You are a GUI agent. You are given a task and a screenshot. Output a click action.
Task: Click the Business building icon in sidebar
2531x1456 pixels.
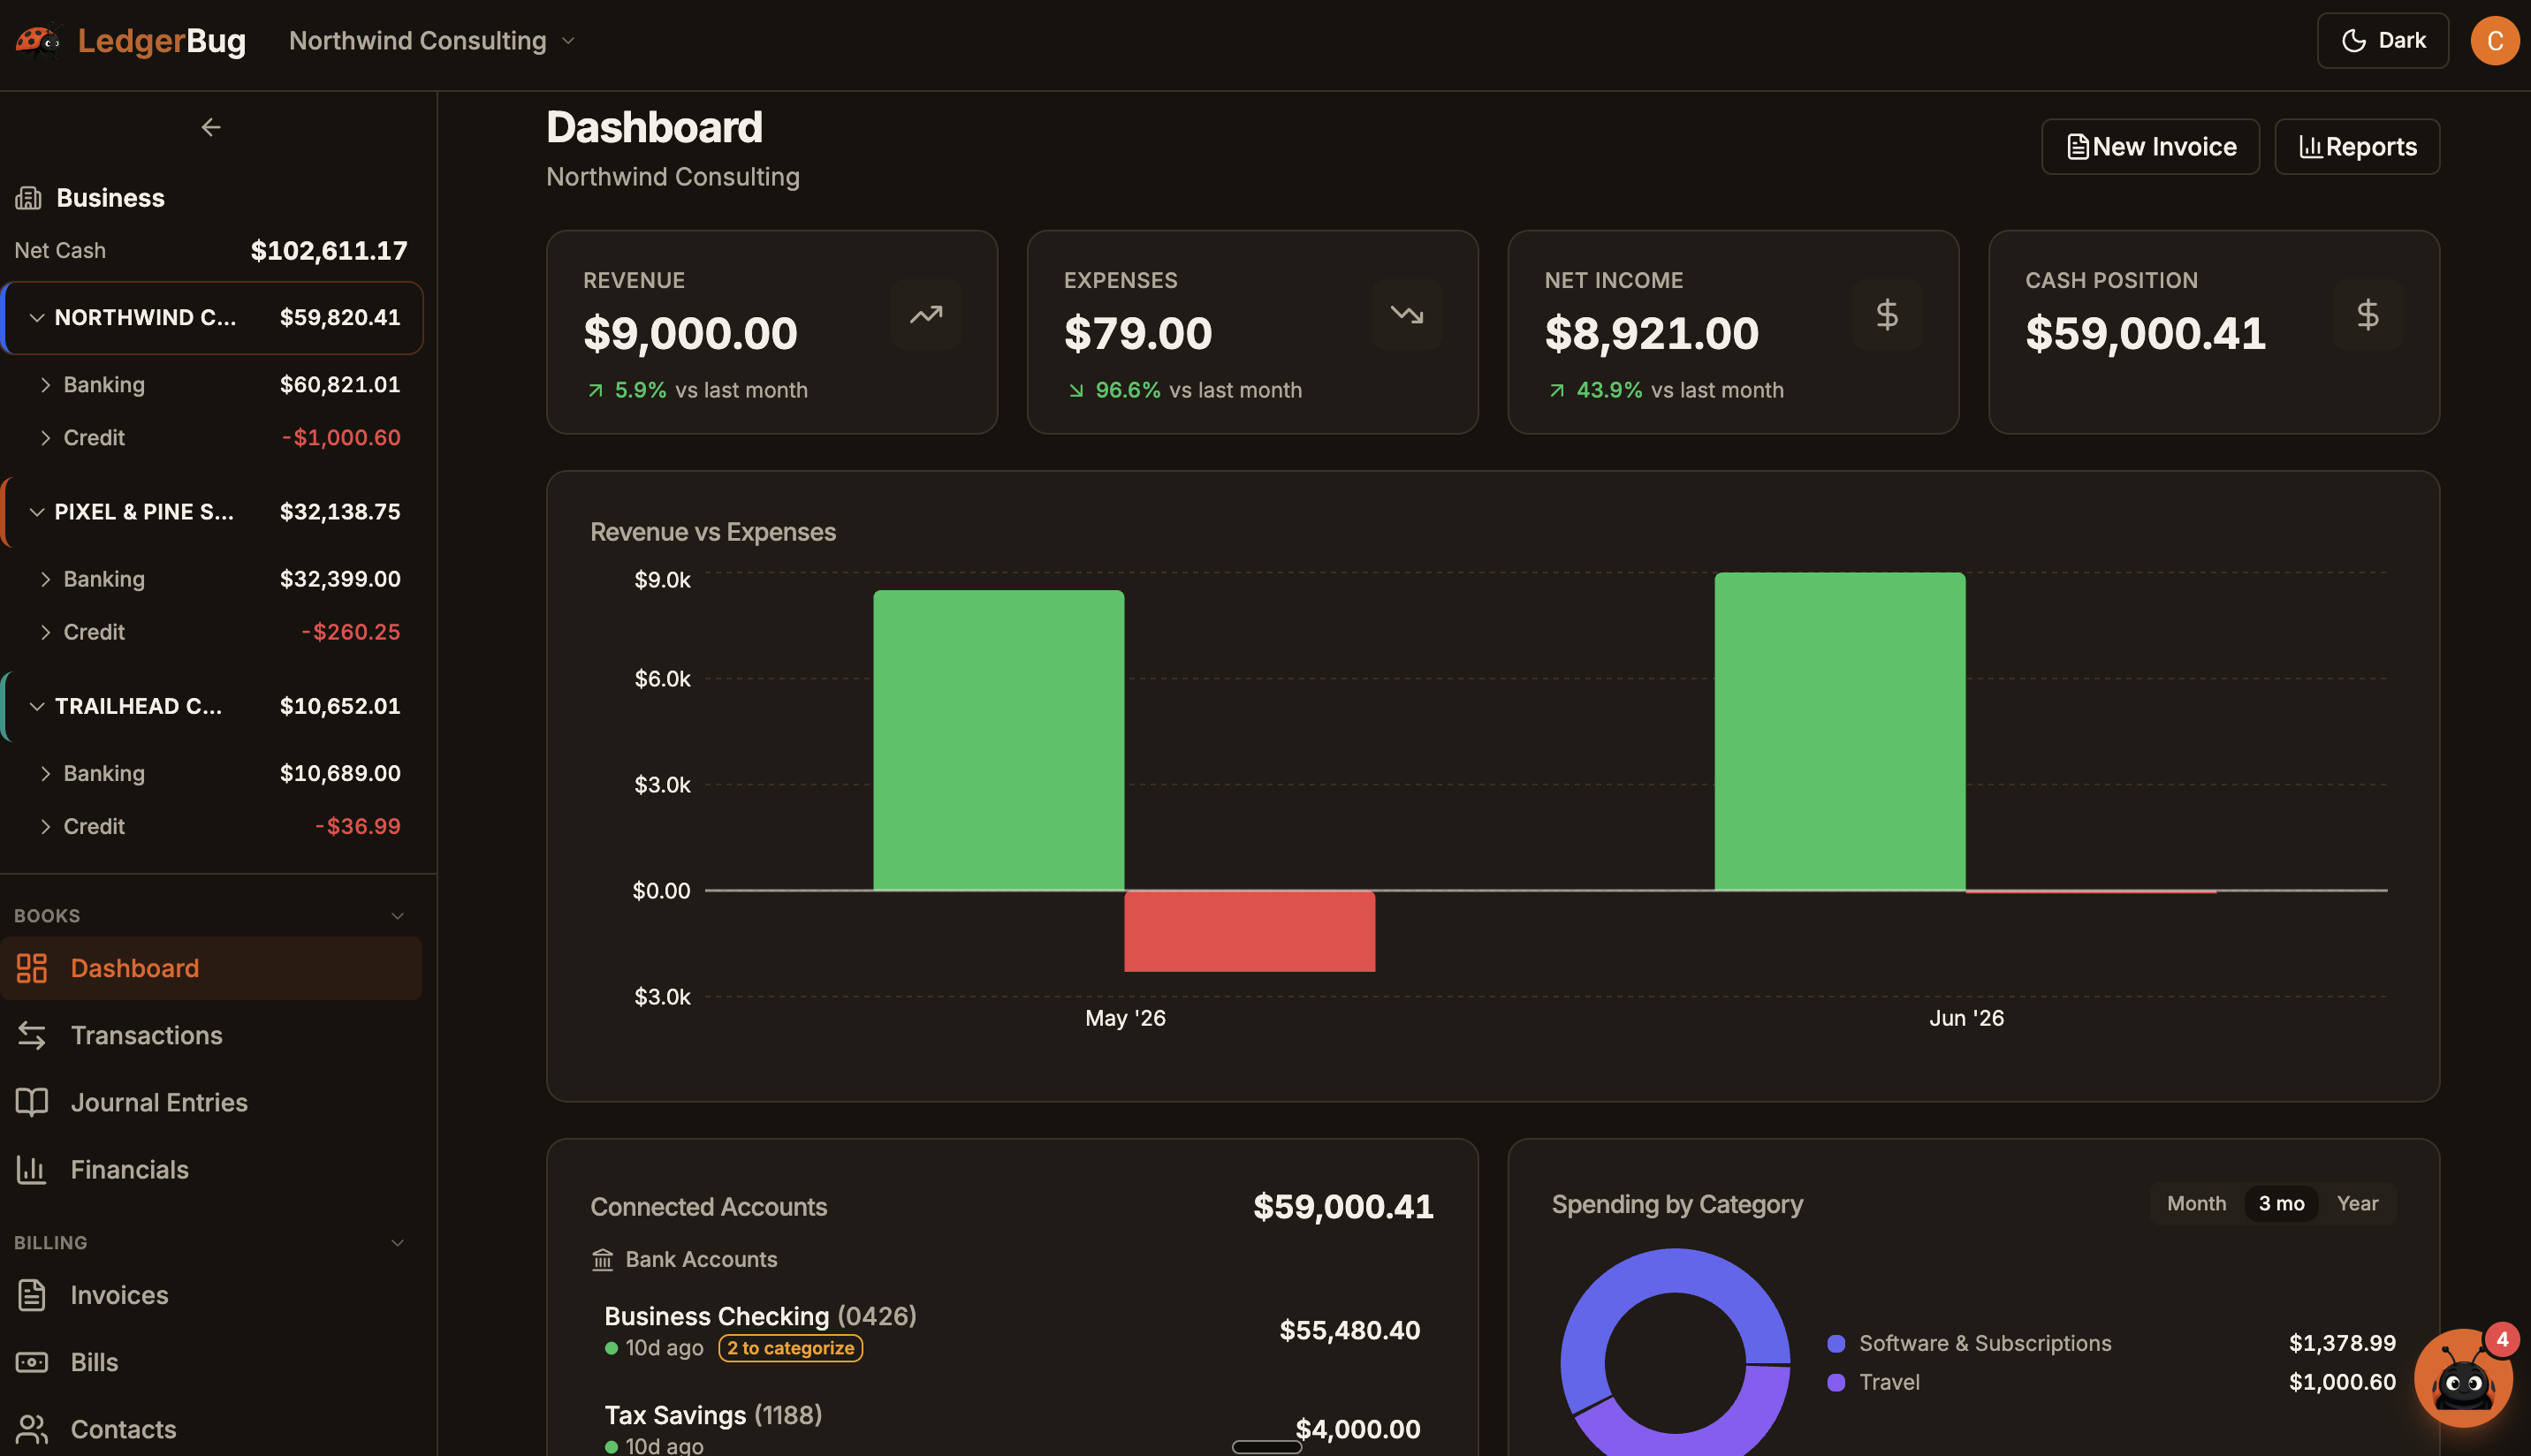click(x=29, y=198)
